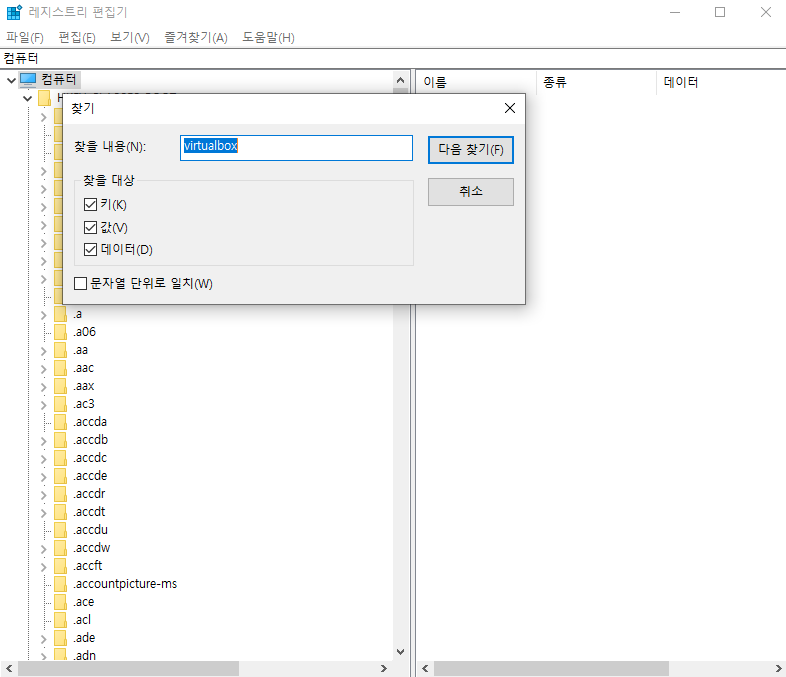Click the folder icon of .accdc key

pos(60,458)
